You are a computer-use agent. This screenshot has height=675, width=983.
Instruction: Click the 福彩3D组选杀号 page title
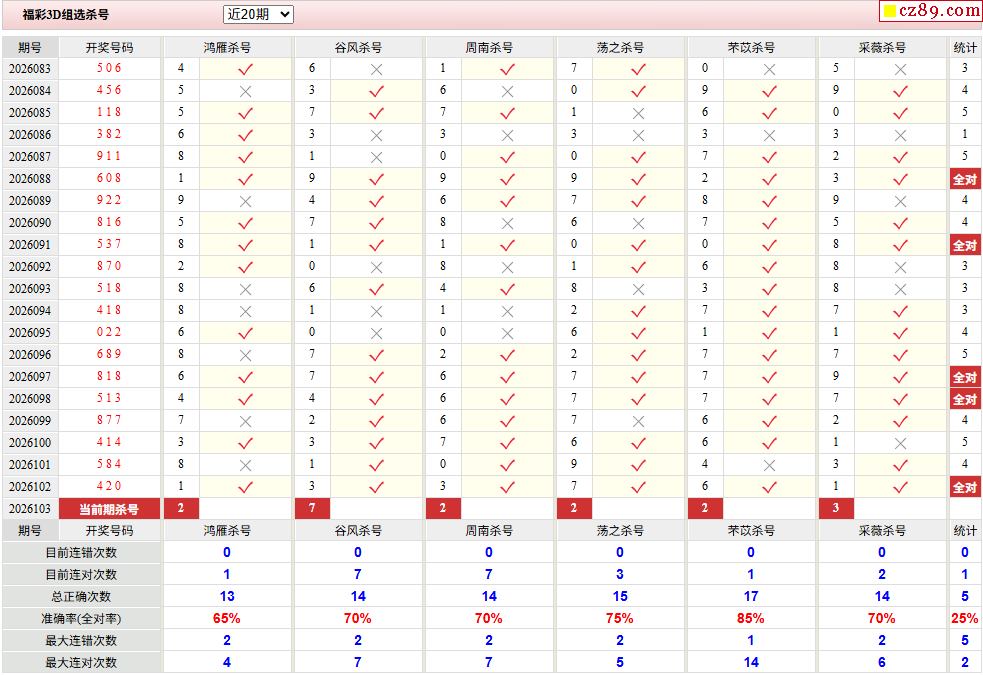tap(65, 14)
